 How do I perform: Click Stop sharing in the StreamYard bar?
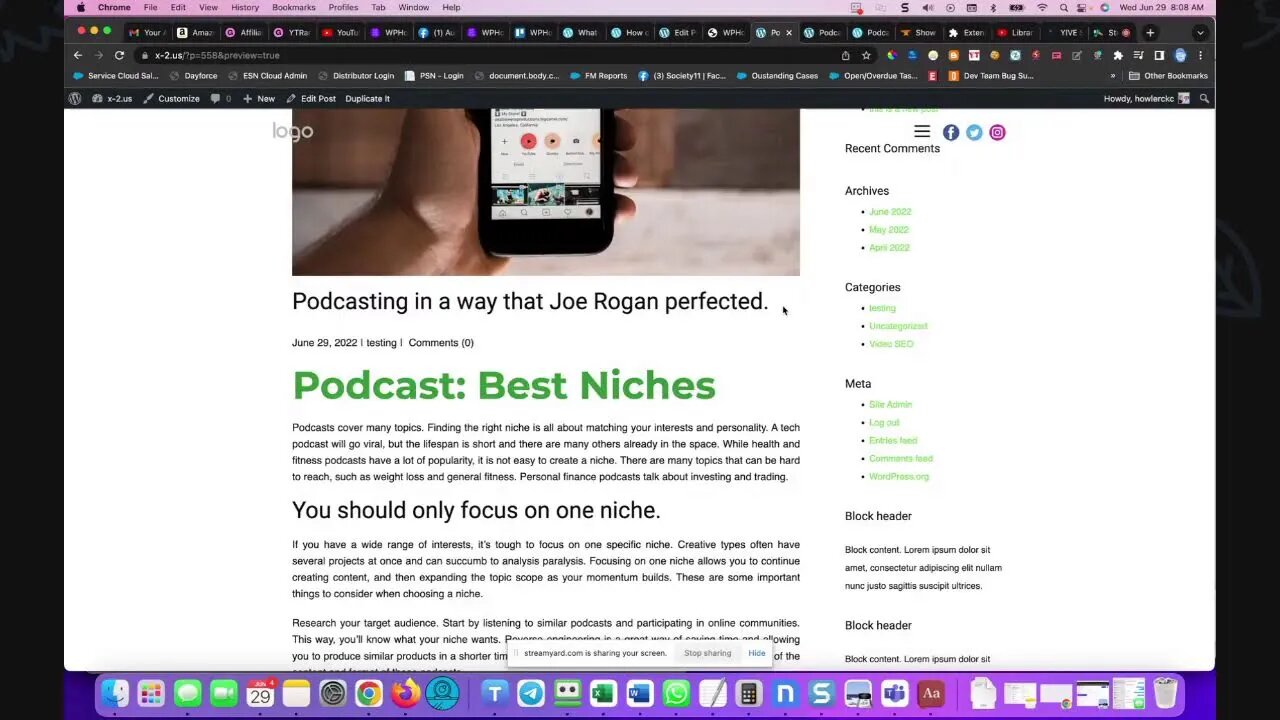[x=708, y=653]
